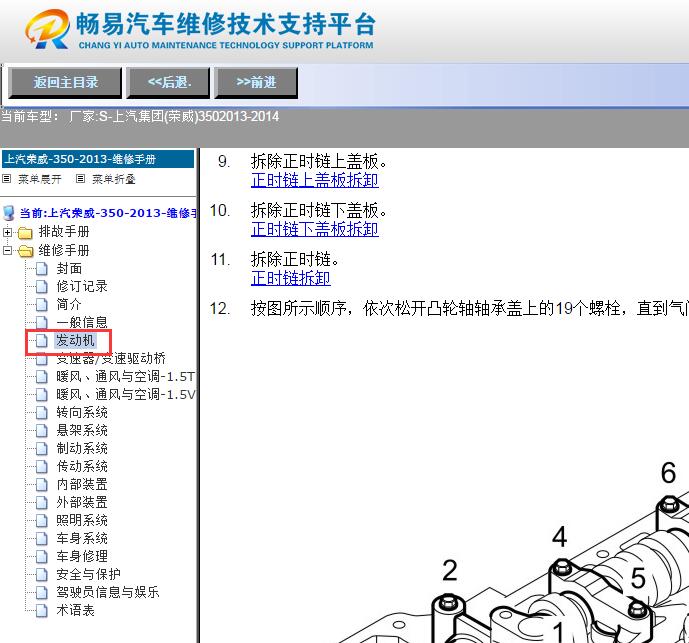This screenshot has height=643, width=689.
Task: Open 暖风、通风与空调-1.5V entry
Action: point(125,395)
